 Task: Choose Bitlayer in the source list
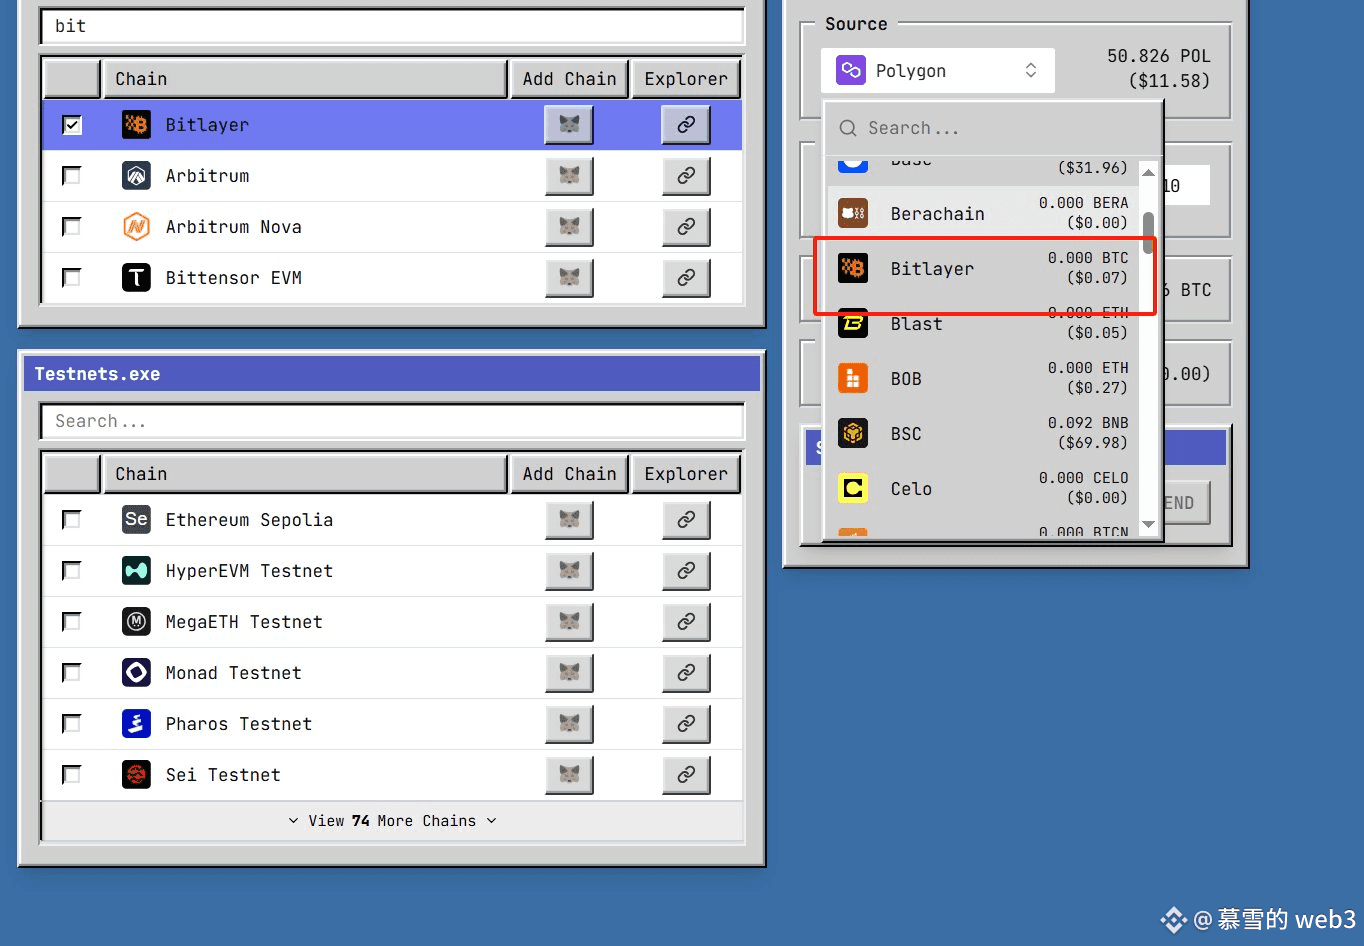pyautogui.click(x=983, y=268)
